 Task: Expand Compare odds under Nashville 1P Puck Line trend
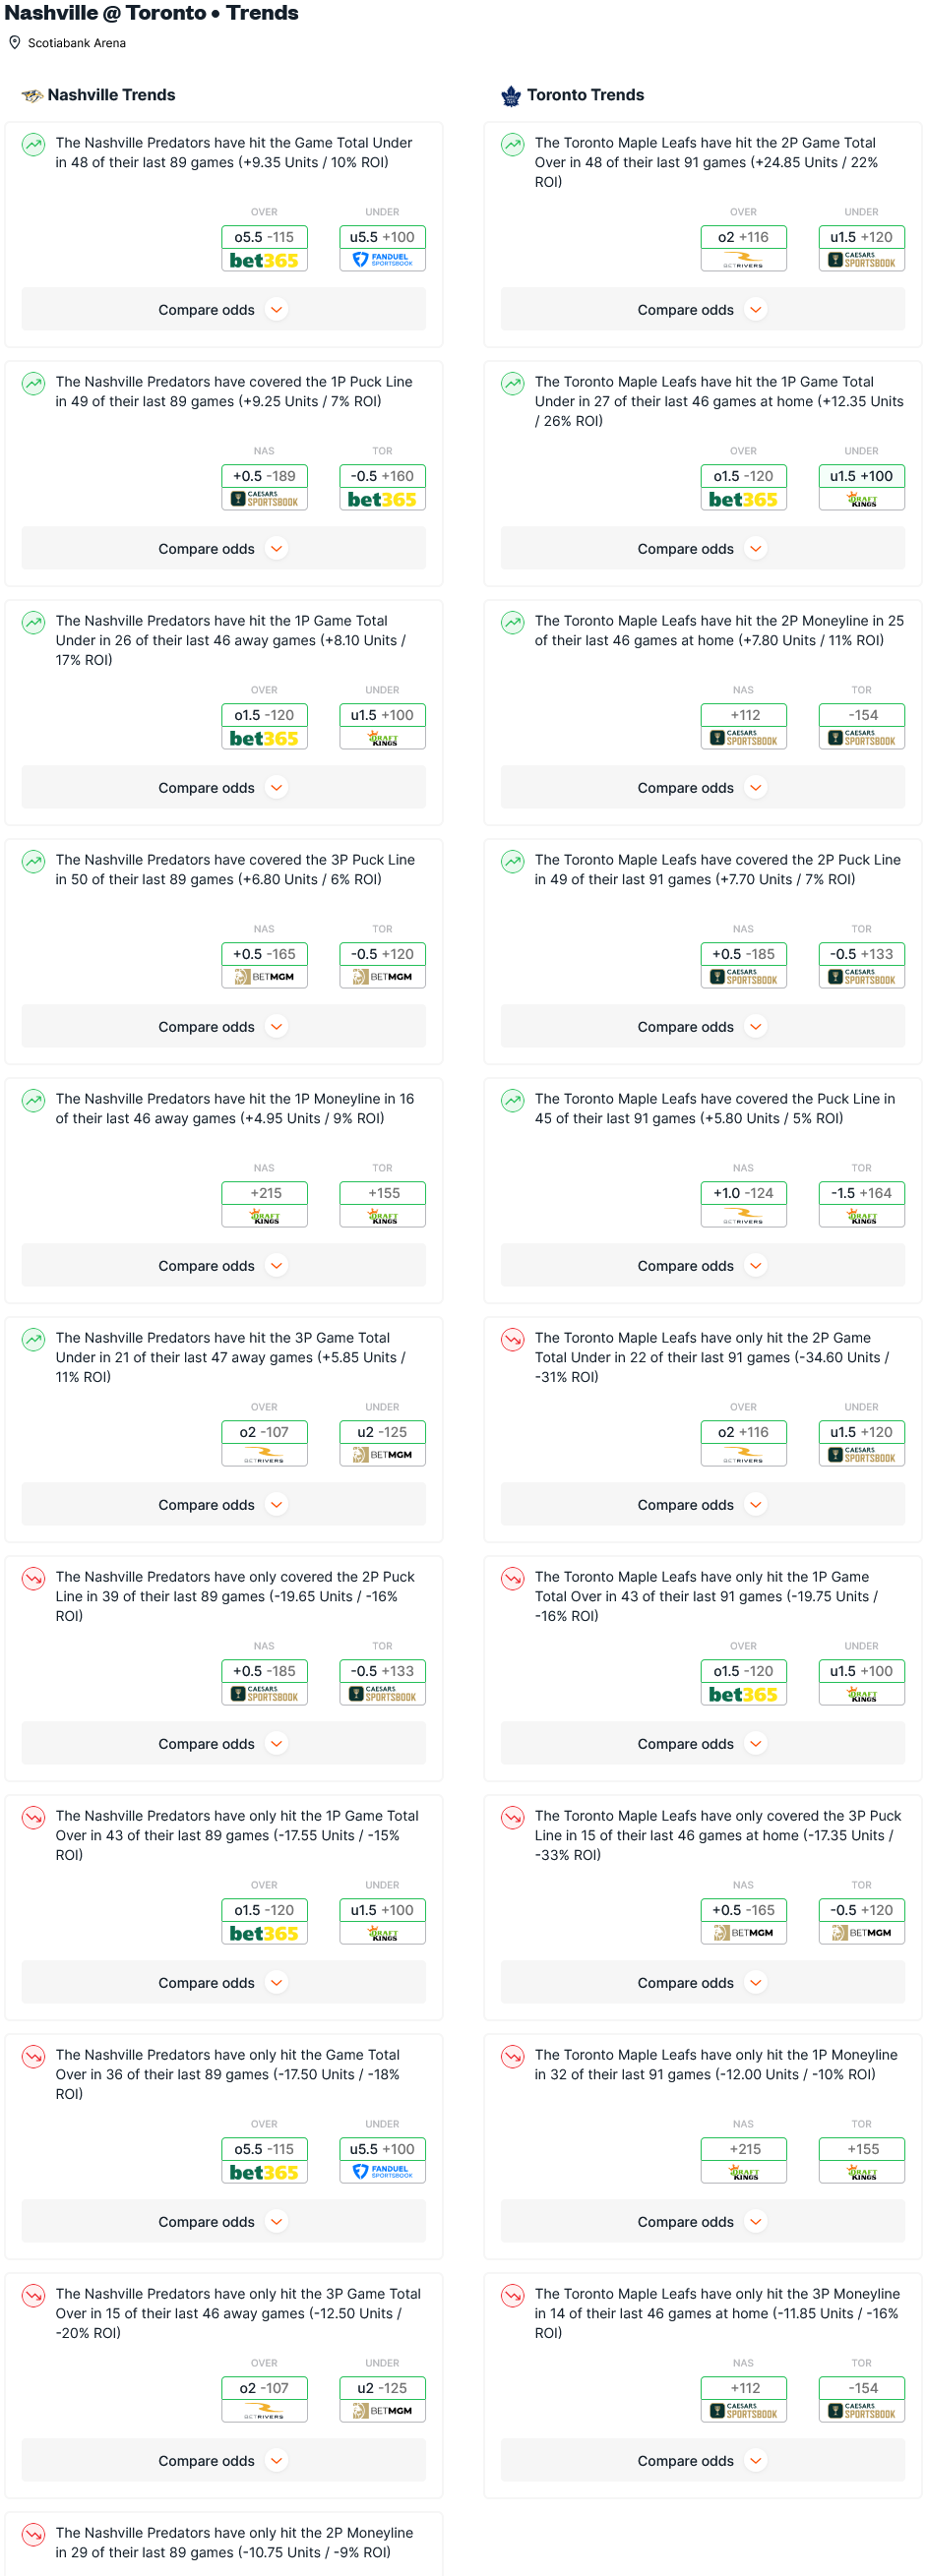(x=223, y=549)
